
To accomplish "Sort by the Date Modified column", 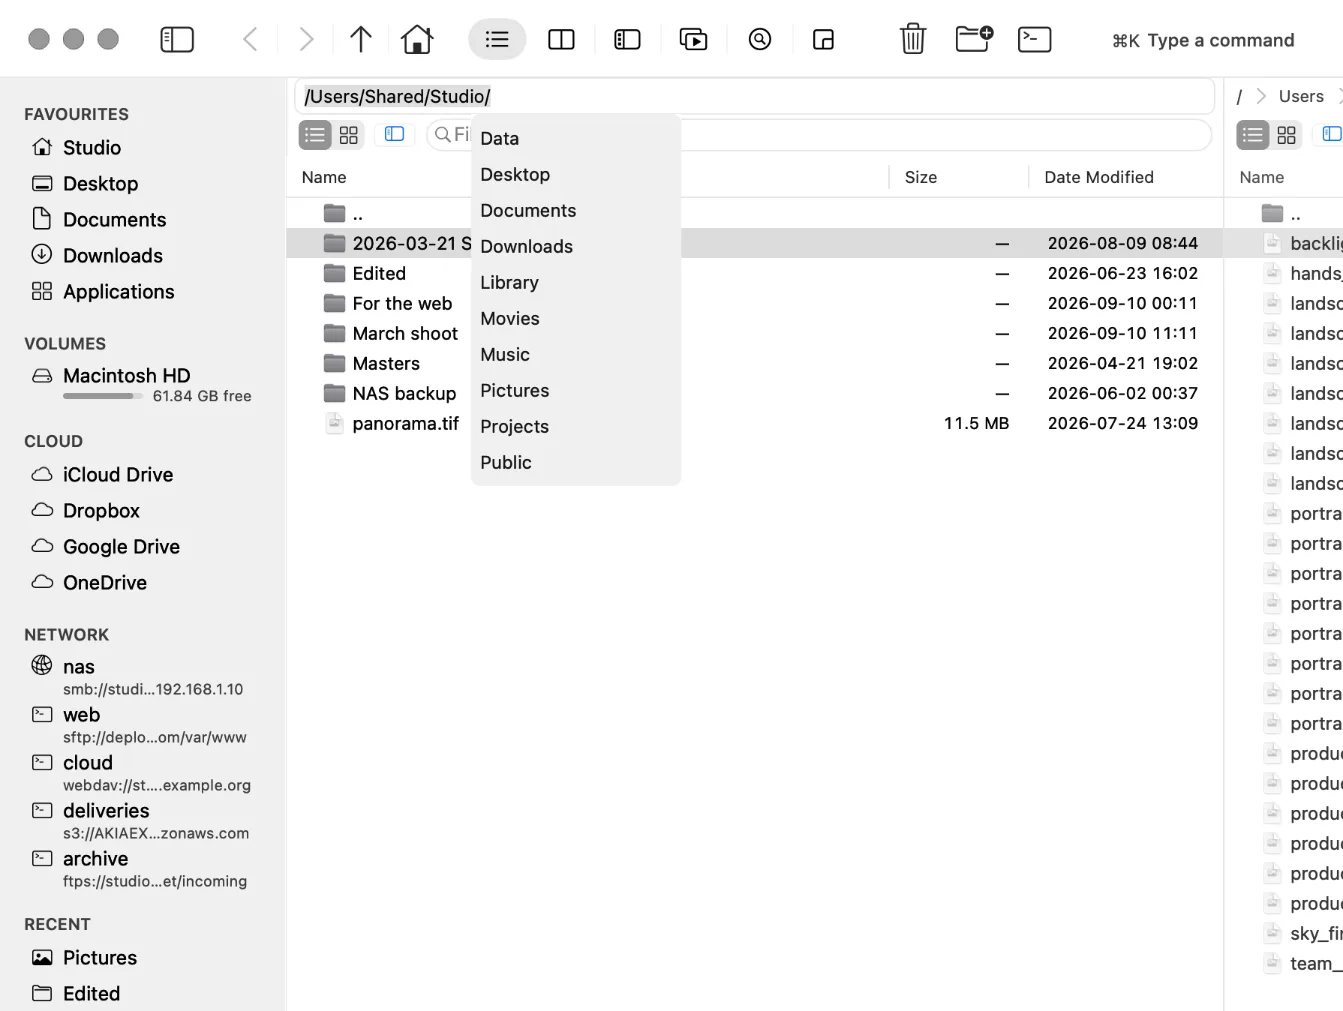I will tap(1099, 177).
